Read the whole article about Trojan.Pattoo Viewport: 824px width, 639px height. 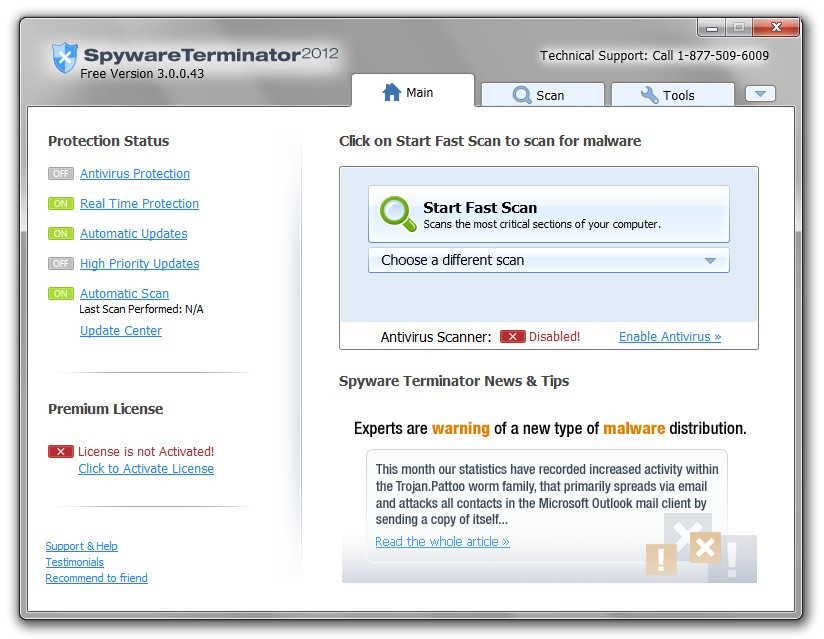pyautogui.click(x=442, y=541)
